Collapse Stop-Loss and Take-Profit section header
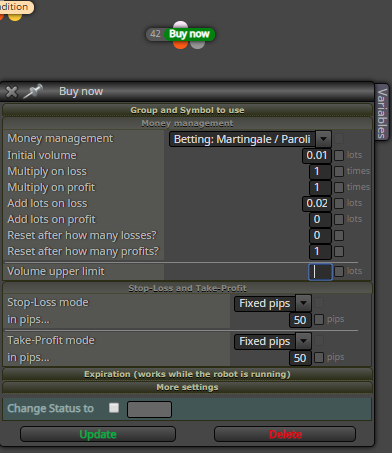 [x=187, y=288]
